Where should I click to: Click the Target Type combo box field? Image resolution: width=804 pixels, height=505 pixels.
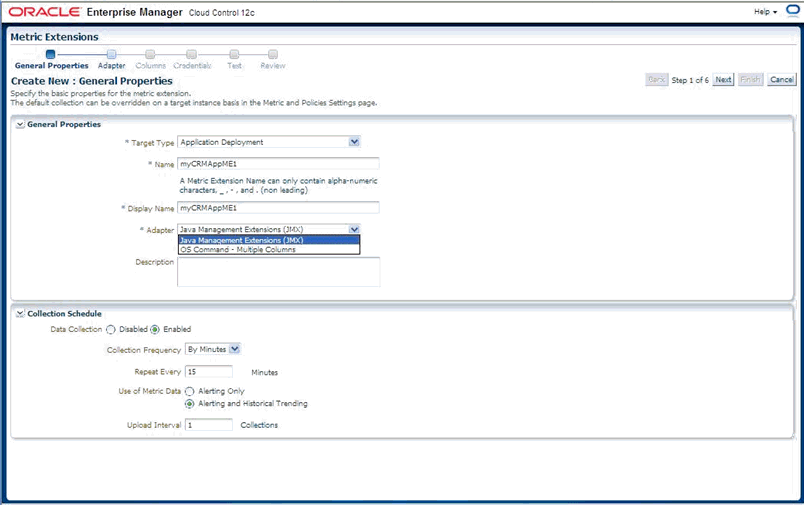pos(269,142)
